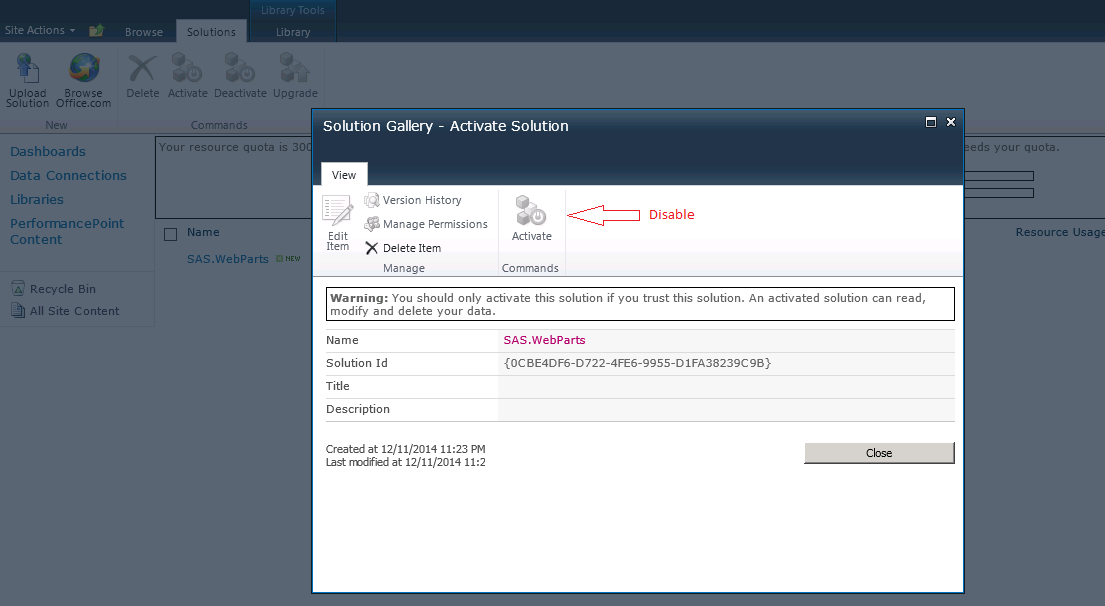This screenshot has width=1105, height=606.
Task: Go to Data Connections in the sidebar
Action: click(68, 175)
